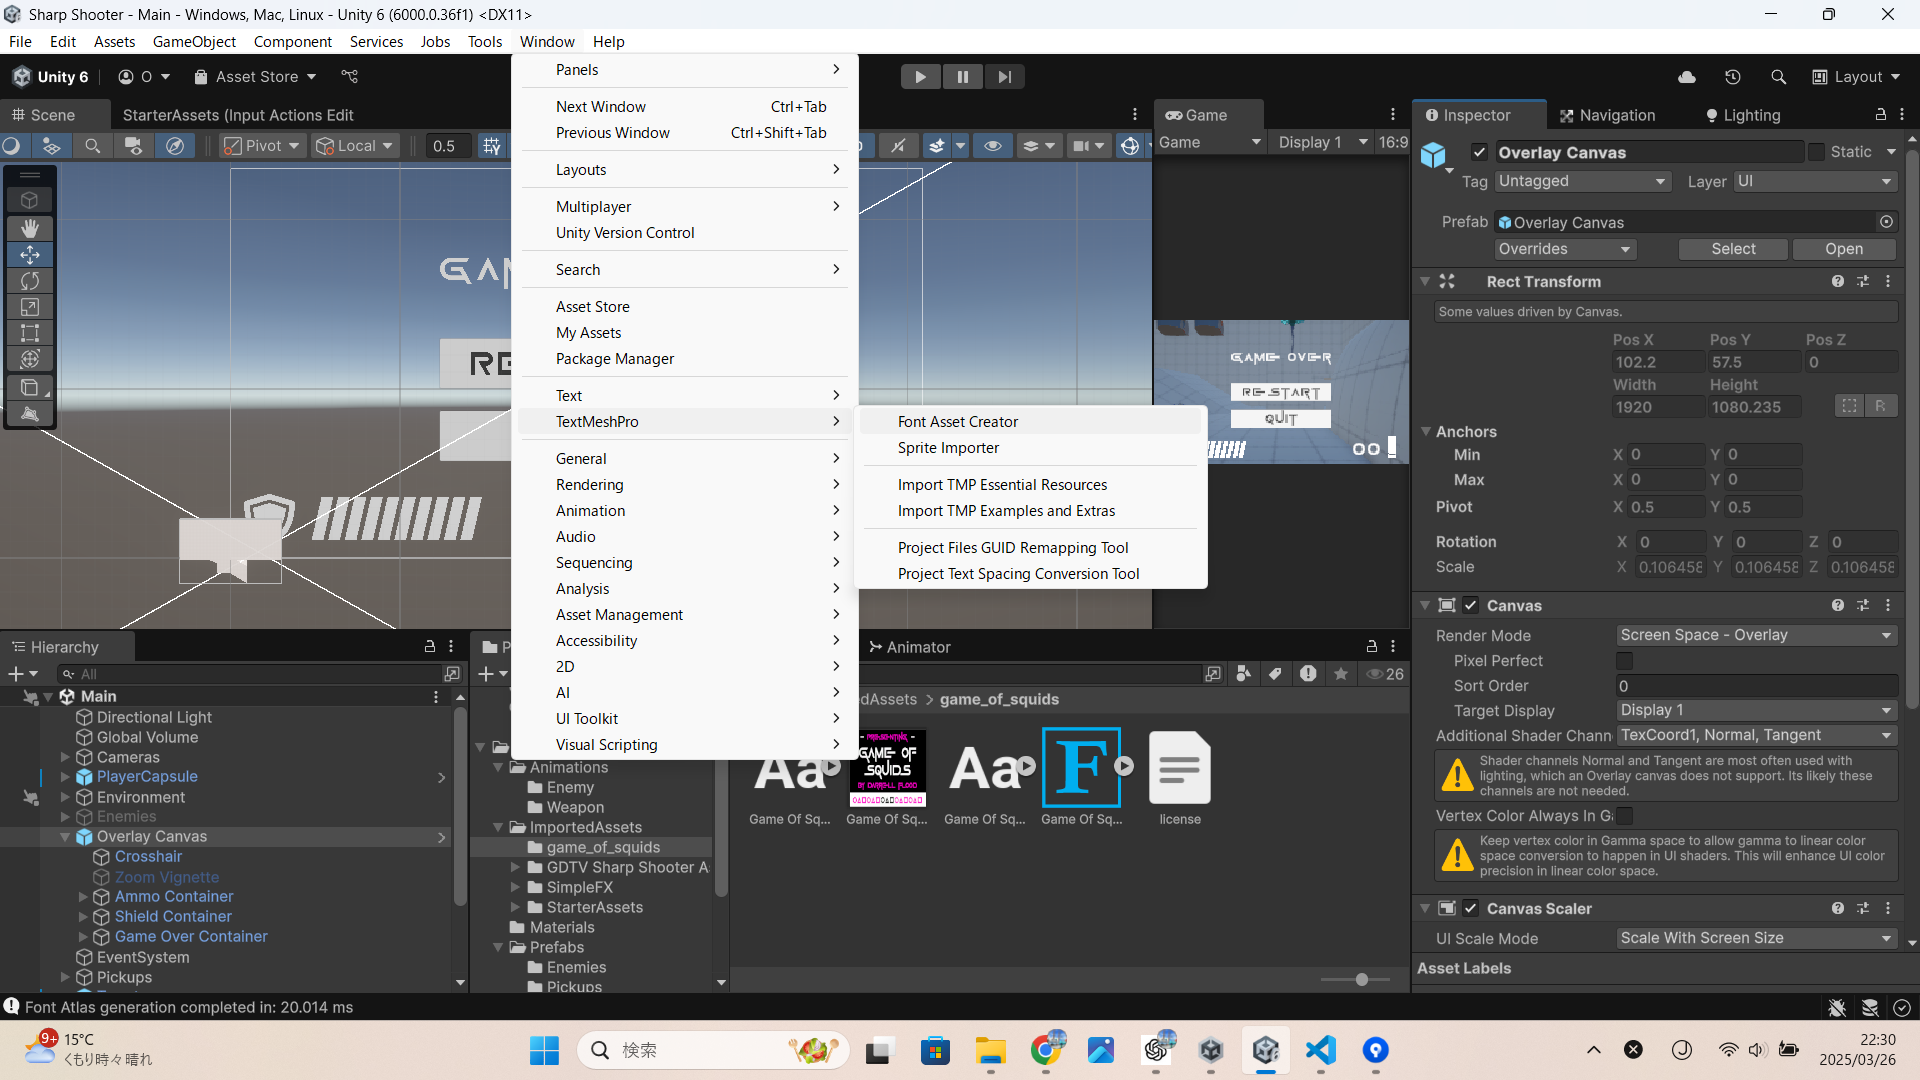Screen dimensions: 1920x1080
Task: Open the scene search tool
Action: click(x=92, y=145)
